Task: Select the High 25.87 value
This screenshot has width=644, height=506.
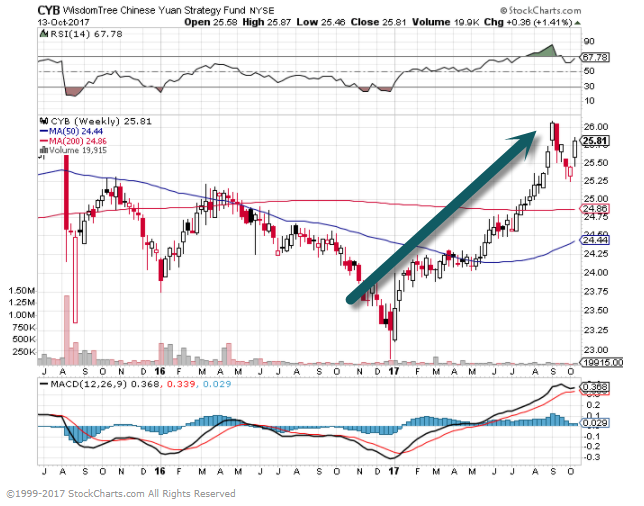Action: pyautogui.click(x=267, y=22)
